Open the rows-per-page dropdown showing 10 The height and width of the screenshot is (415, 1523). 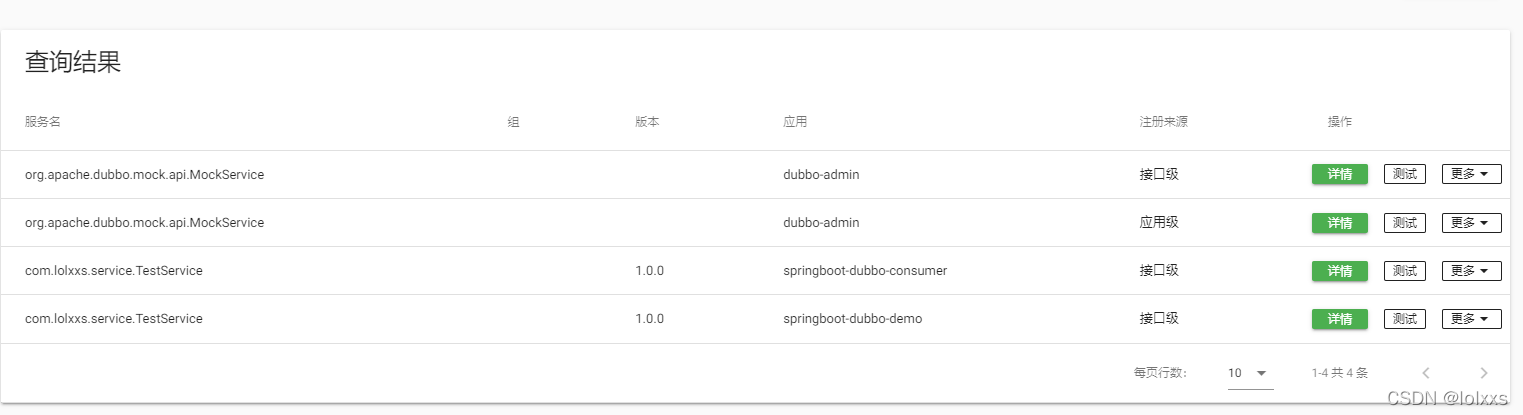point(1250,373)
